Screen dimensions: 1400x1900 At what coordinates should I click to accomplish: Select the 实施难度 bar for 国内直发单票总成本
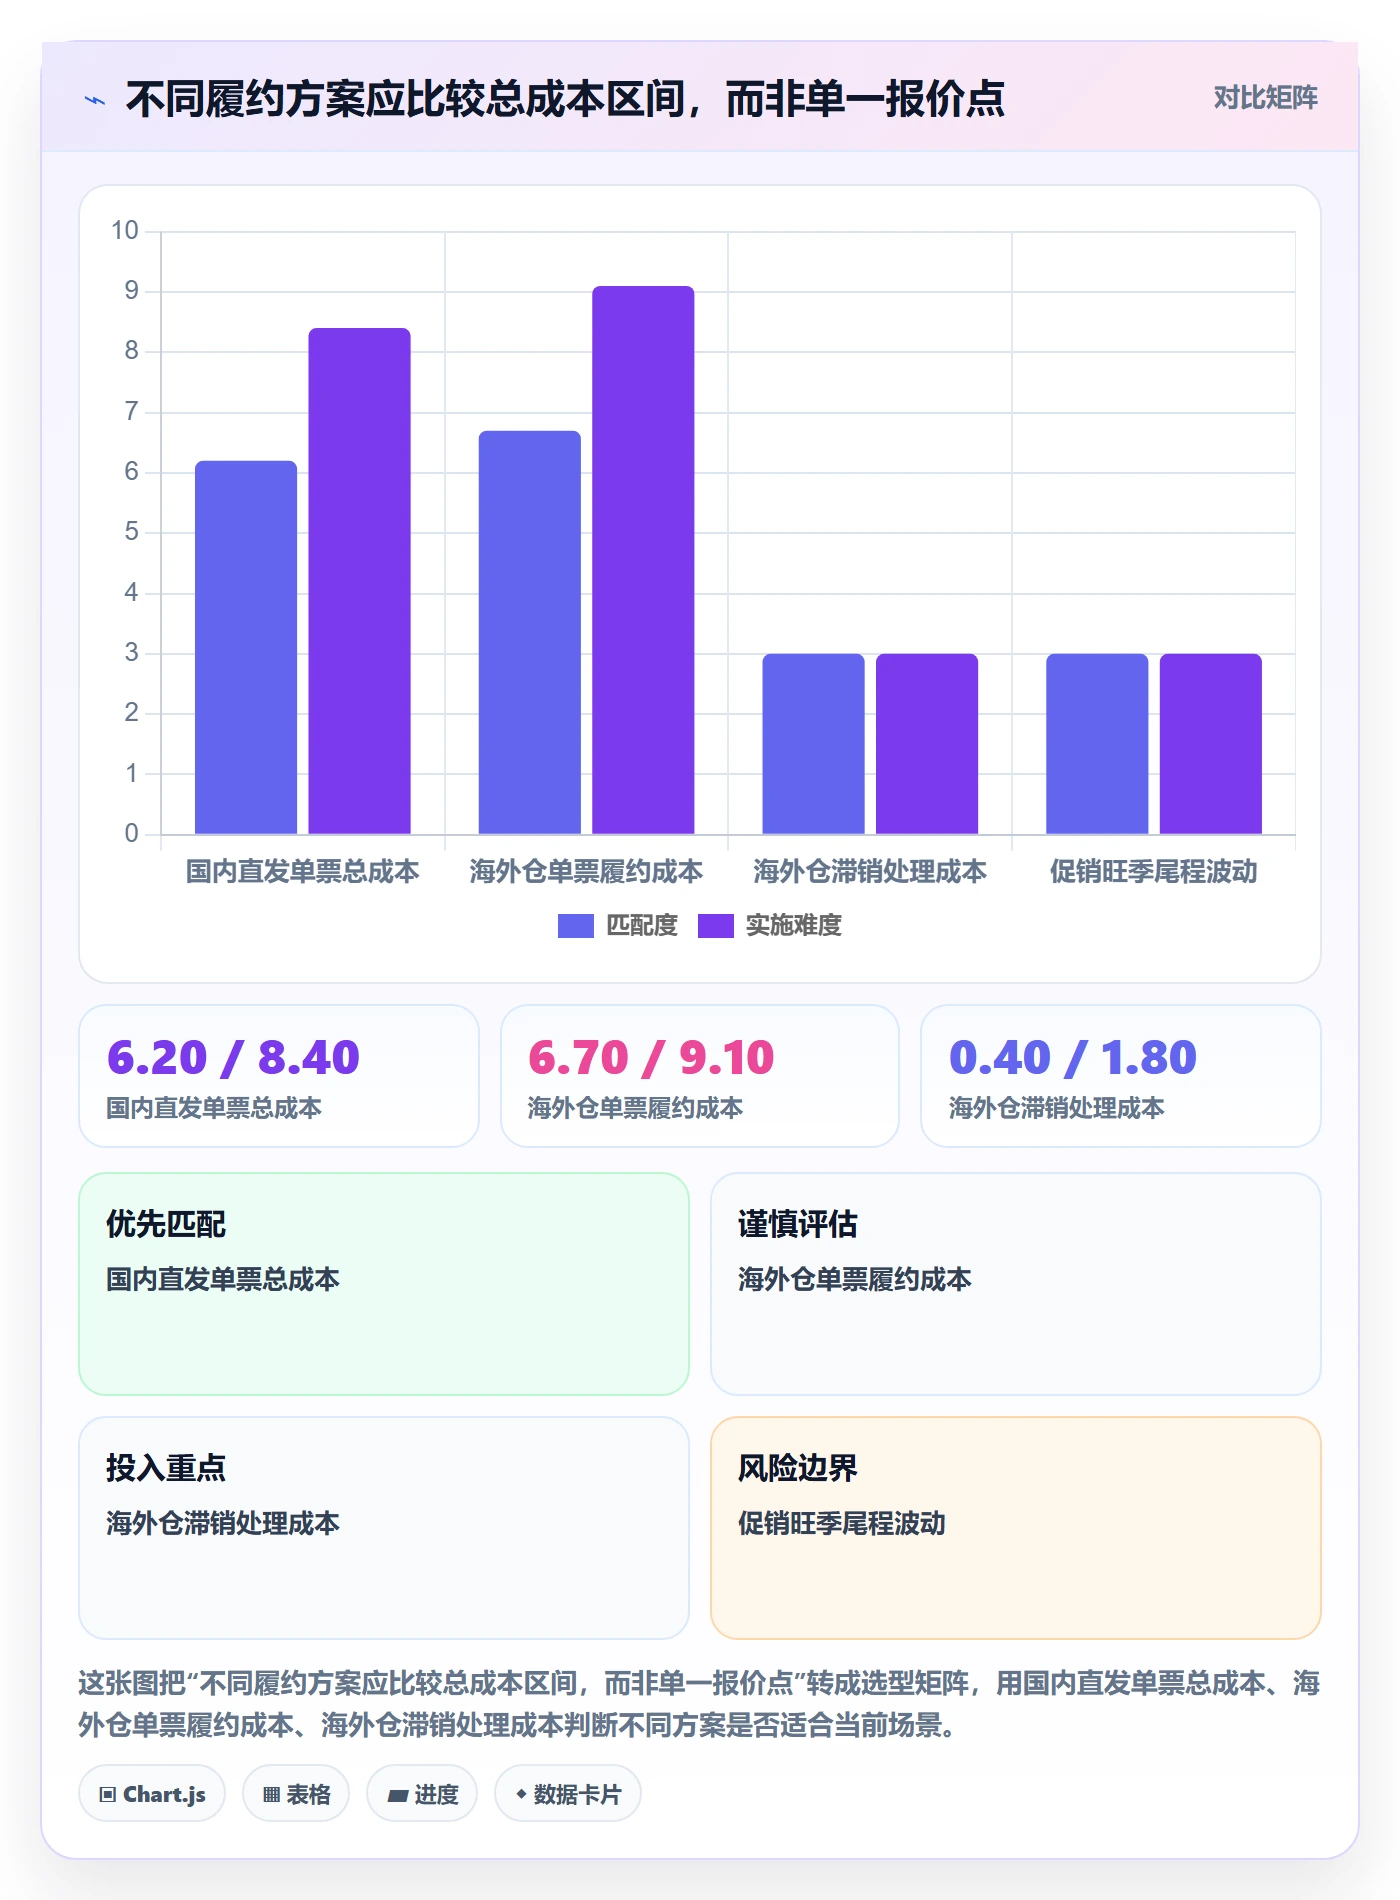(x=359, y=581)
